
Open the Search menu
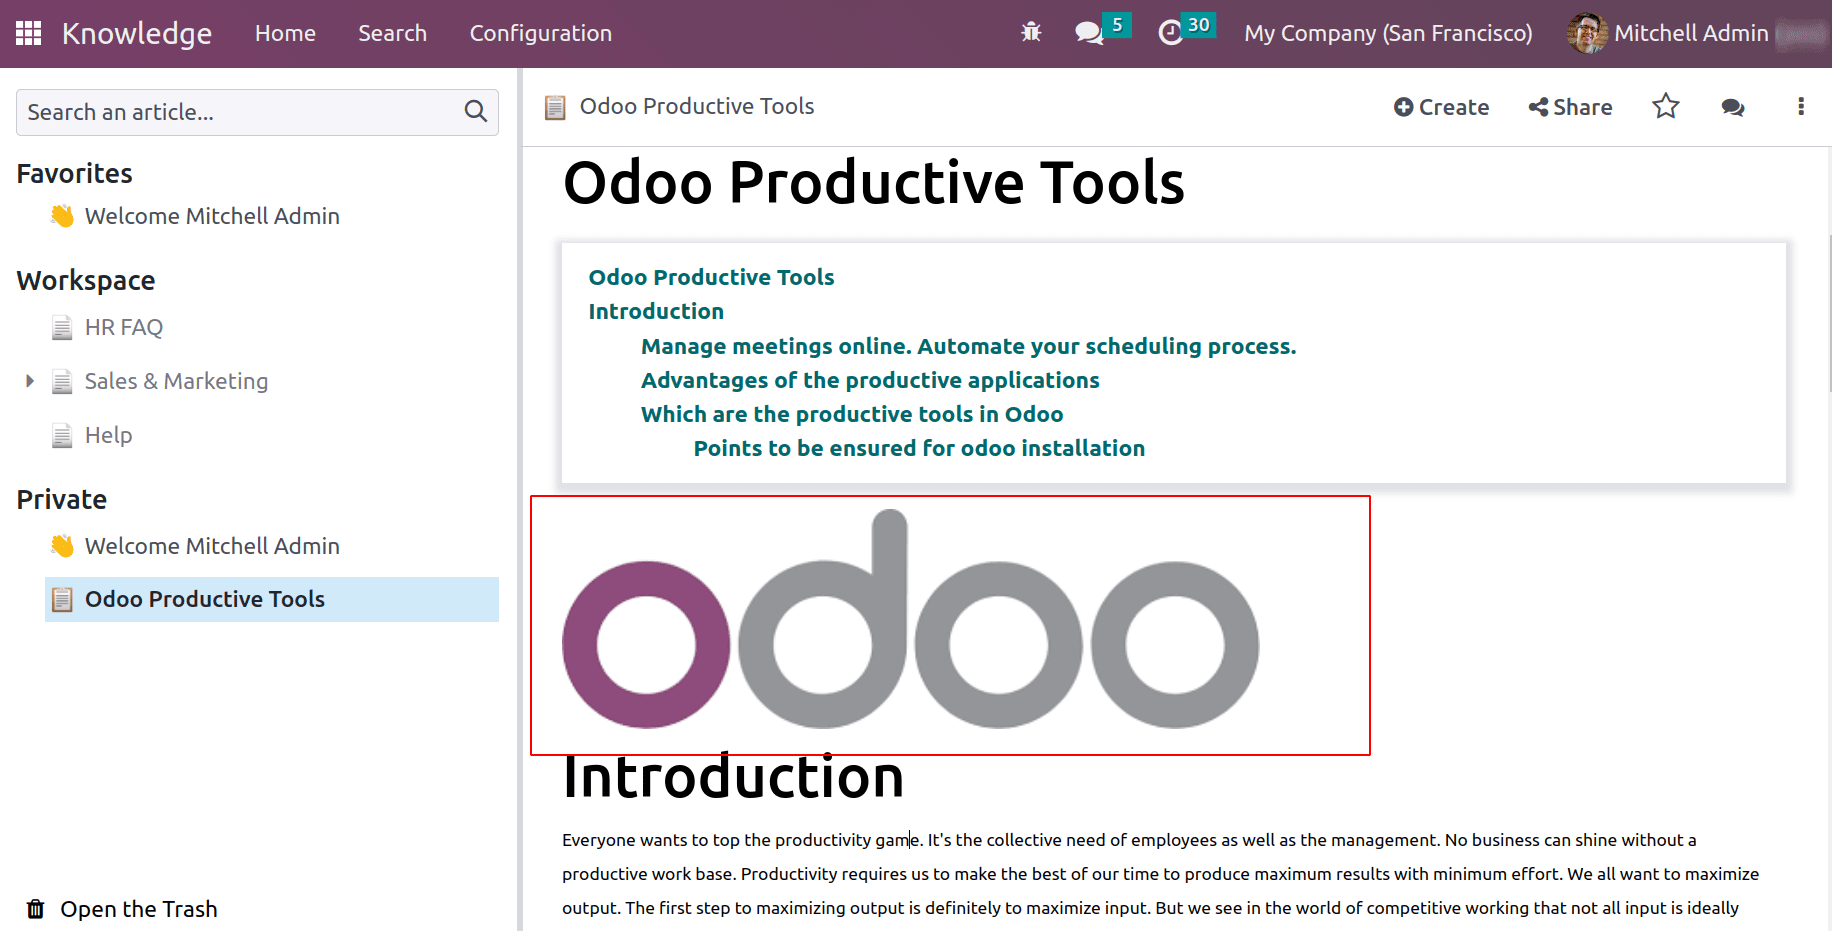click(x=392, y=33)
